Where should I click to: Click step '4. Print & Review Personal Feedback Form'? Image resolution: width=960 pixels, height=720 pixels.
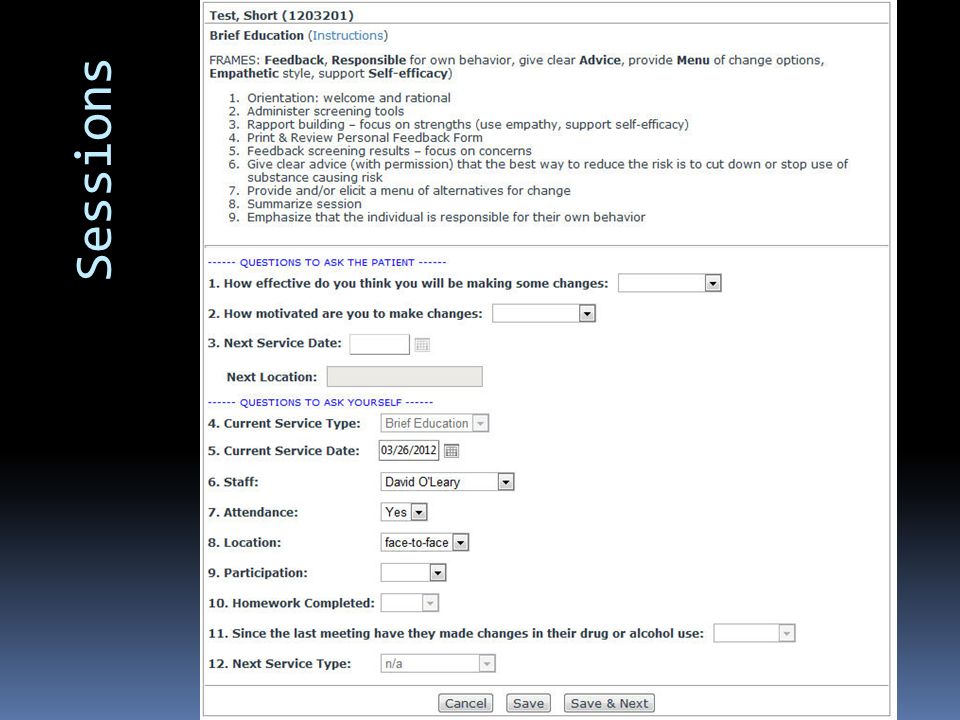tap(356, 138)
